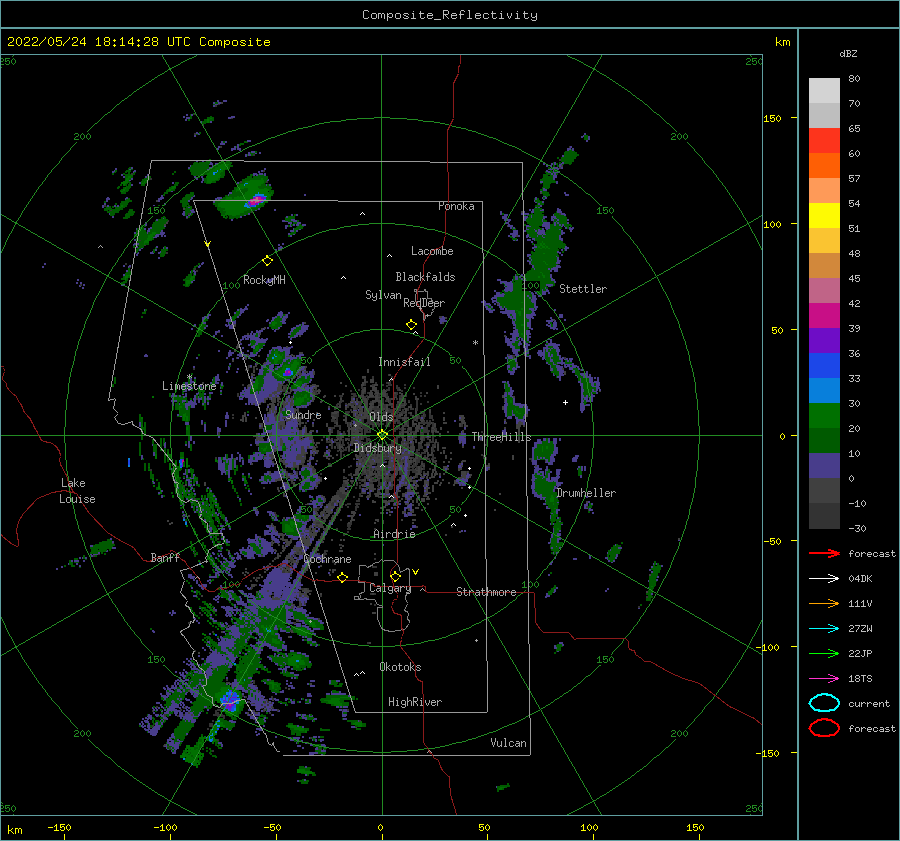The height and width of the screenshot is (841, 900).
Task: Click the red forecast ellipse icon
Action: click(x=824, y=728)
